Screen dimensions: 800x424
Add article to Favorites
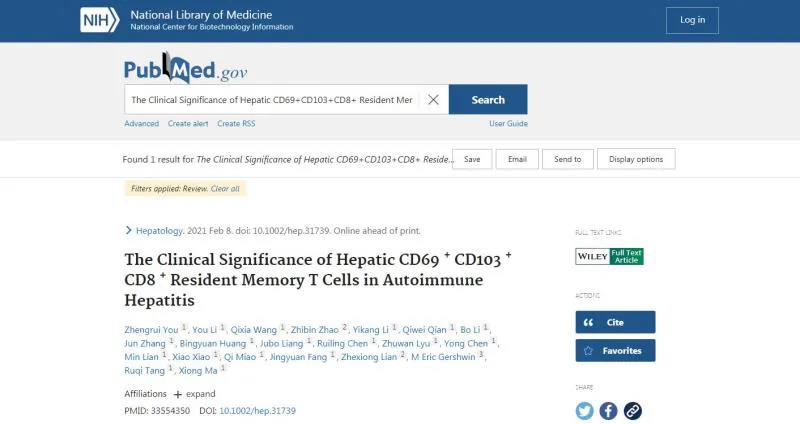point(615,351)
